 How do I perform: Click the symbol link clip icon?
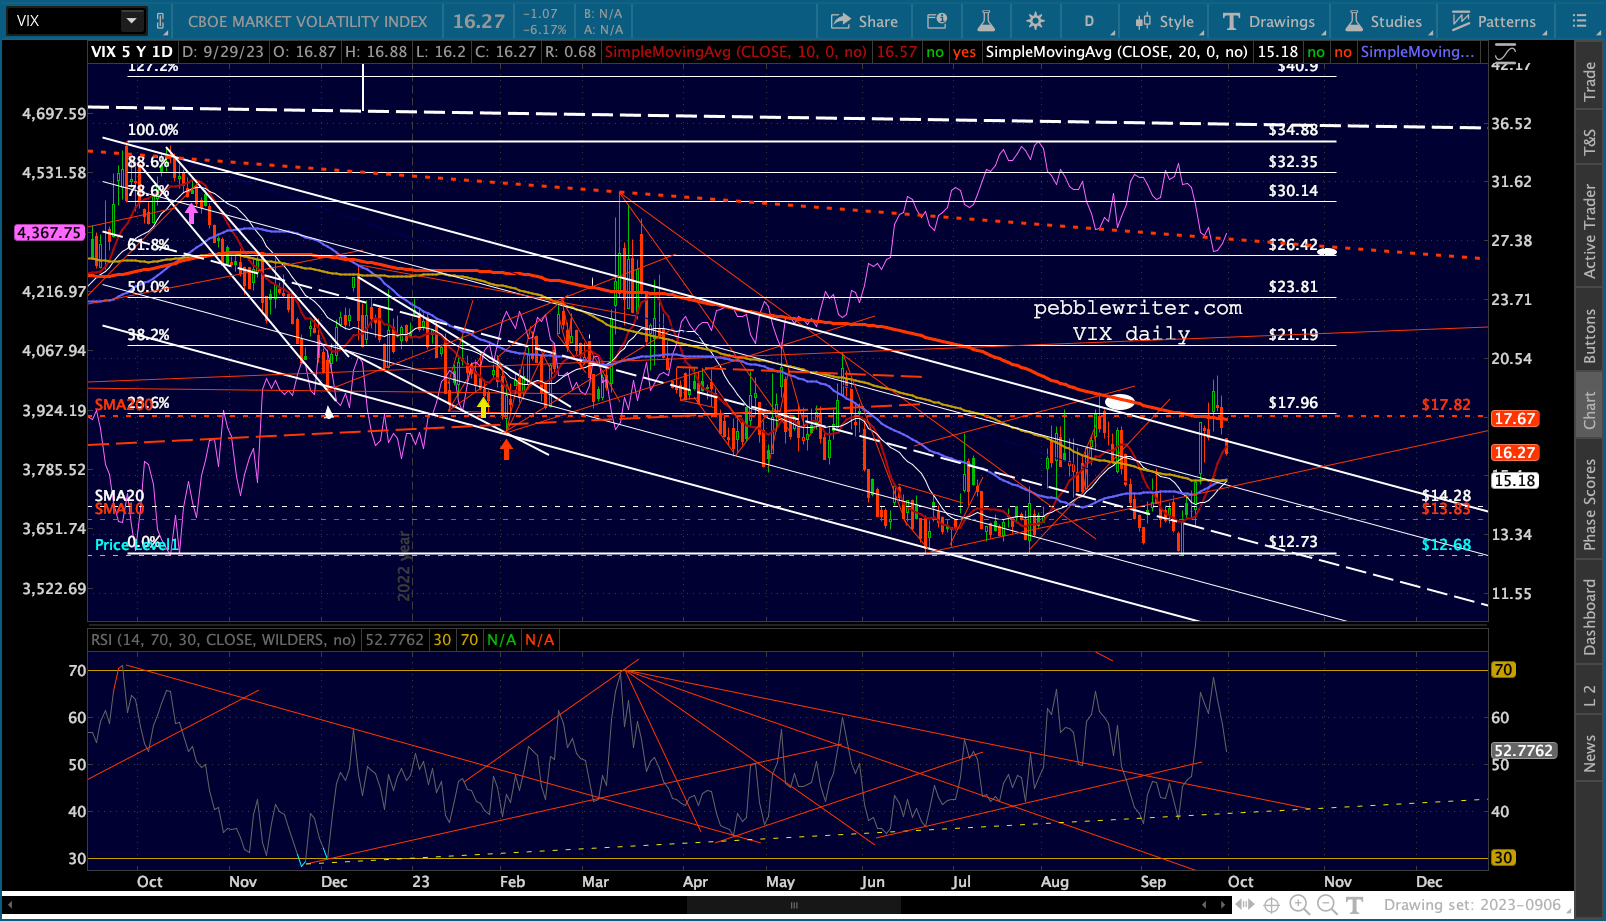161,21
